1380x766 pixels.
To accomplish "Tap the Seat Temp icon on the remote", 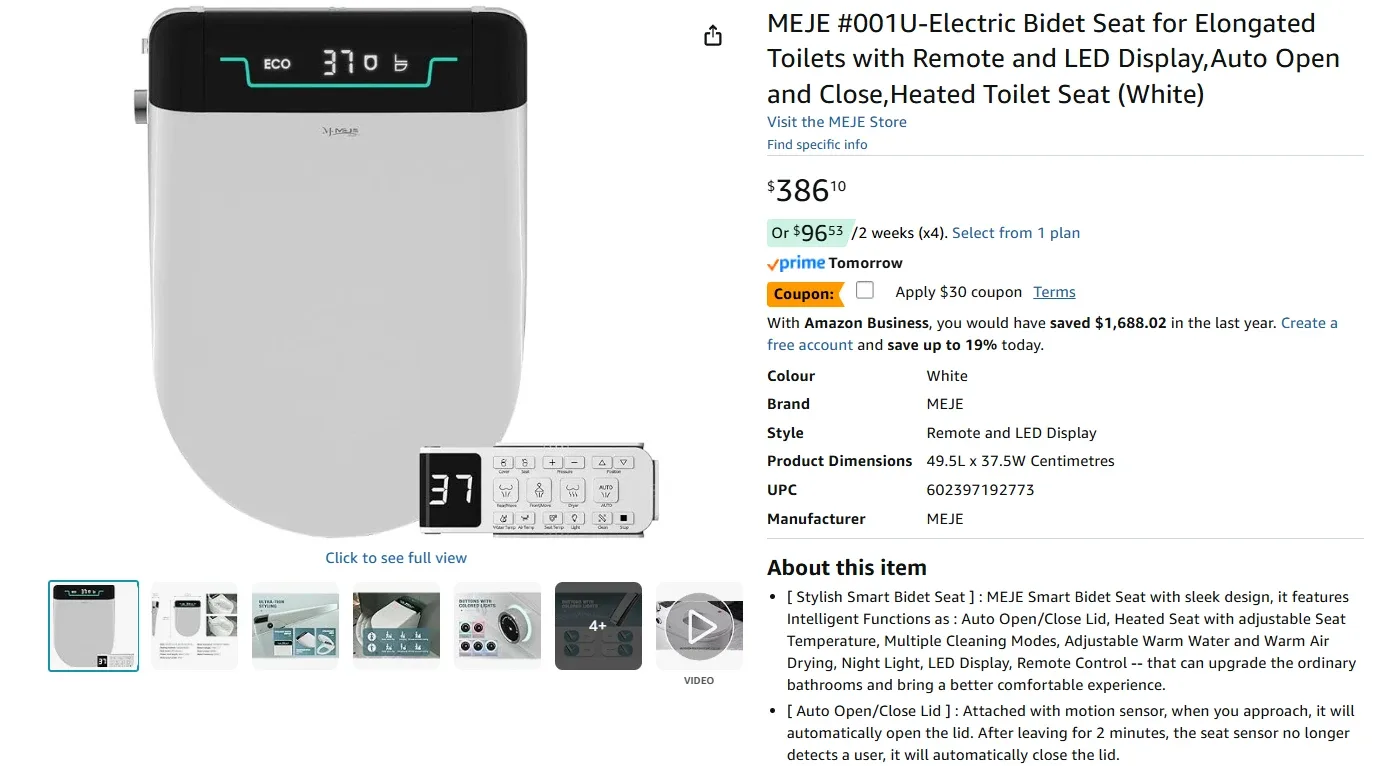I will (552, 519).
